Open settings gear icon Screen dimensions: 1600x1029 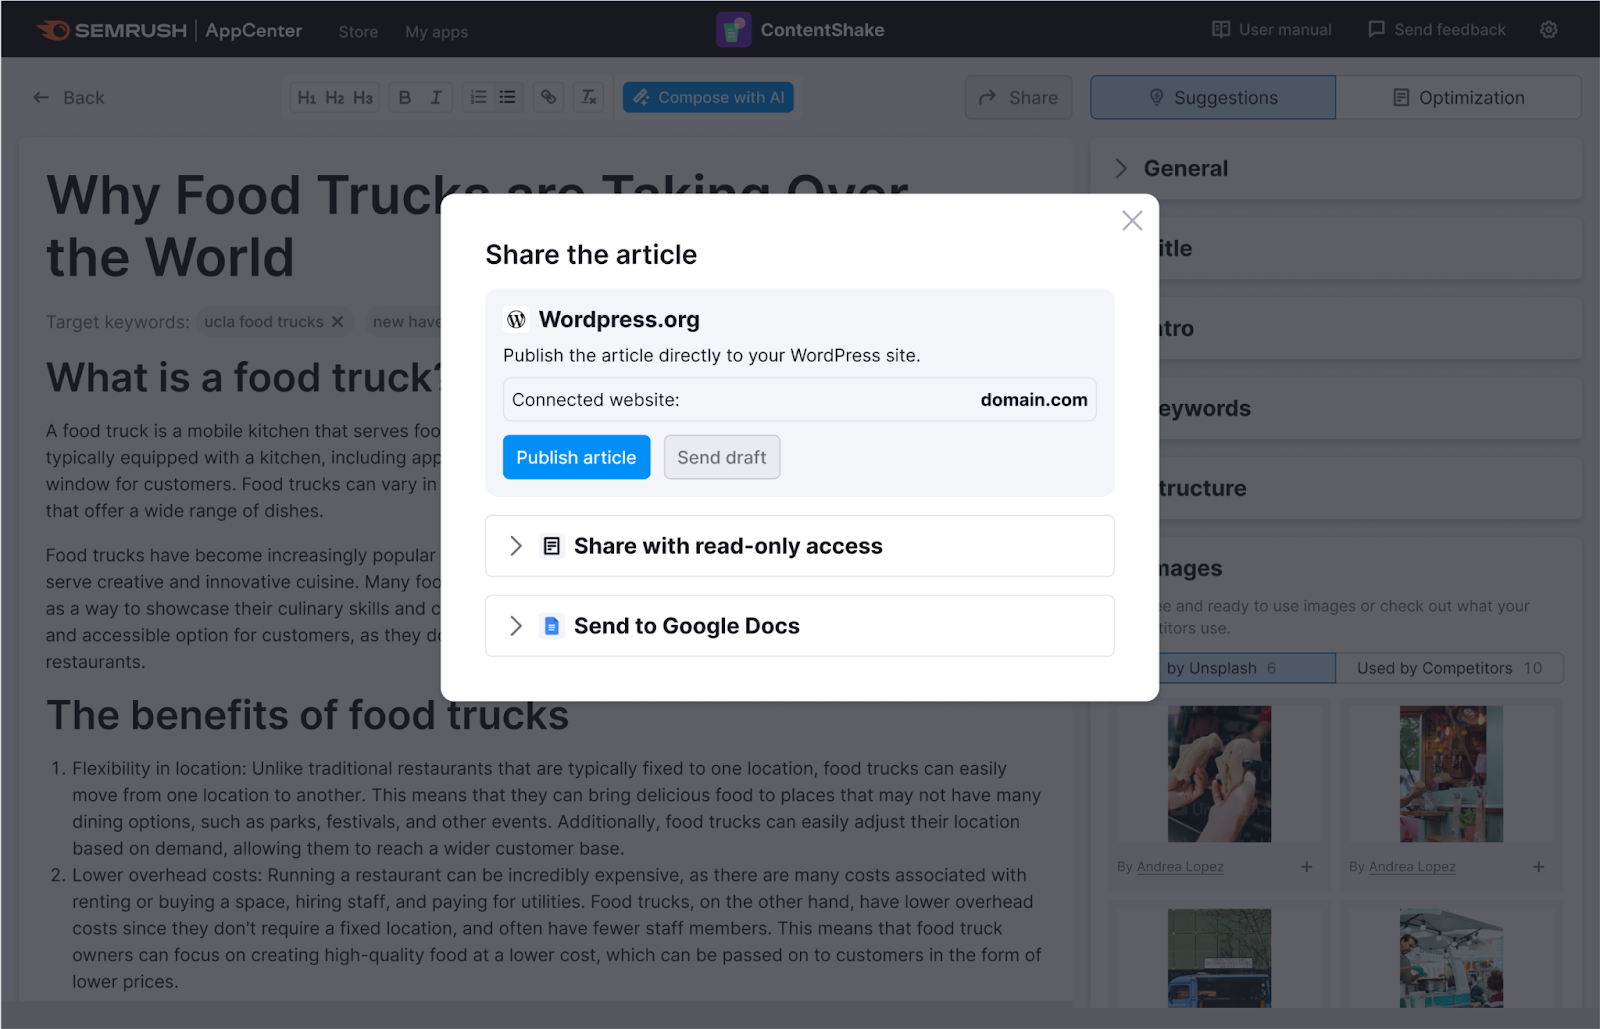tap(1548, 30)
